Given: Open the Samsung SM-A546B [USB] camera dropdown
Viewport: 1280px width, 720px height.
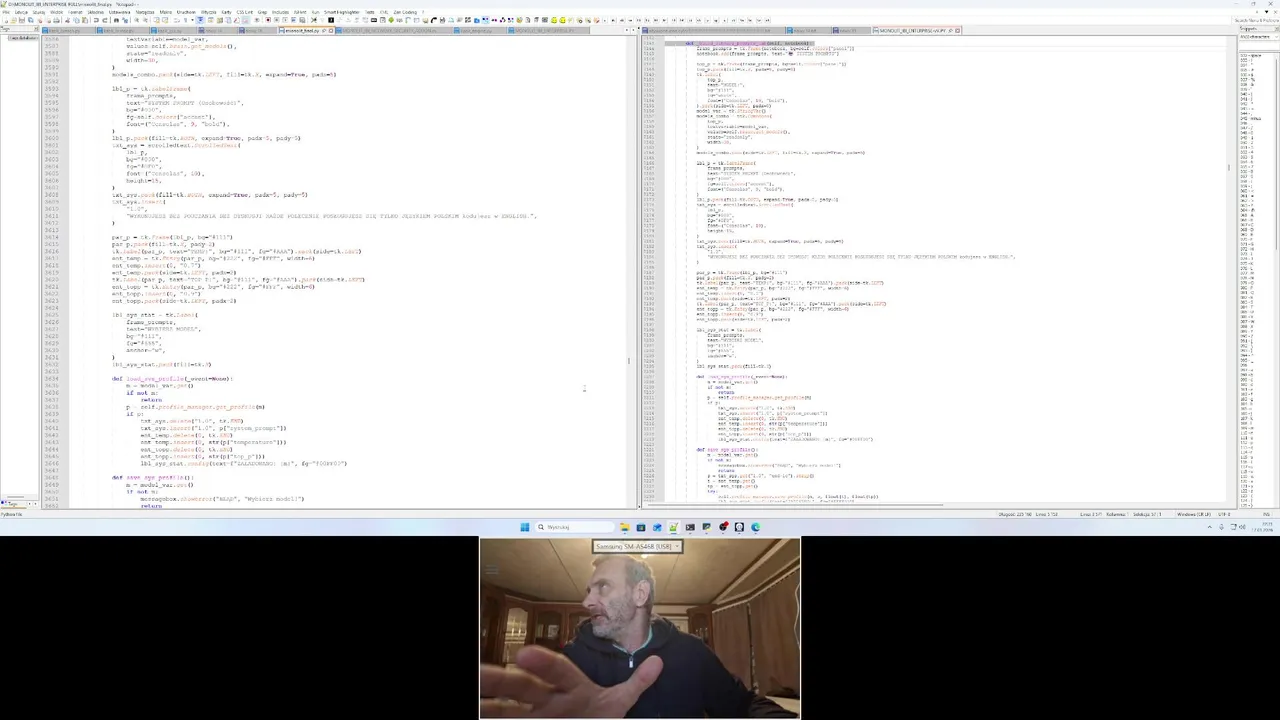Looking at the screenshot, I should point(638,546).
